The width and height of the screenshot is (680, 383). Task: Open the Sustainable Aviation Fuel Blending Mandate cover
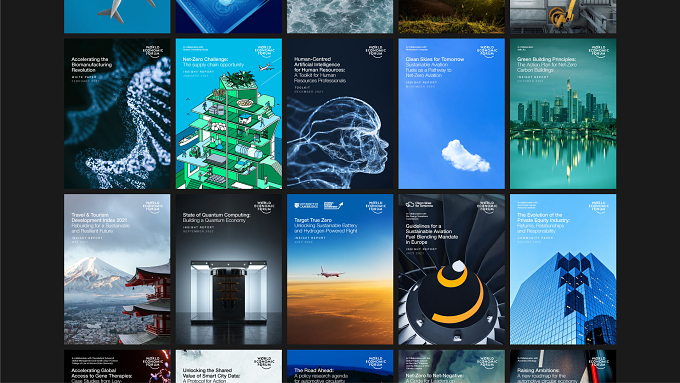[x=451, y=269]
